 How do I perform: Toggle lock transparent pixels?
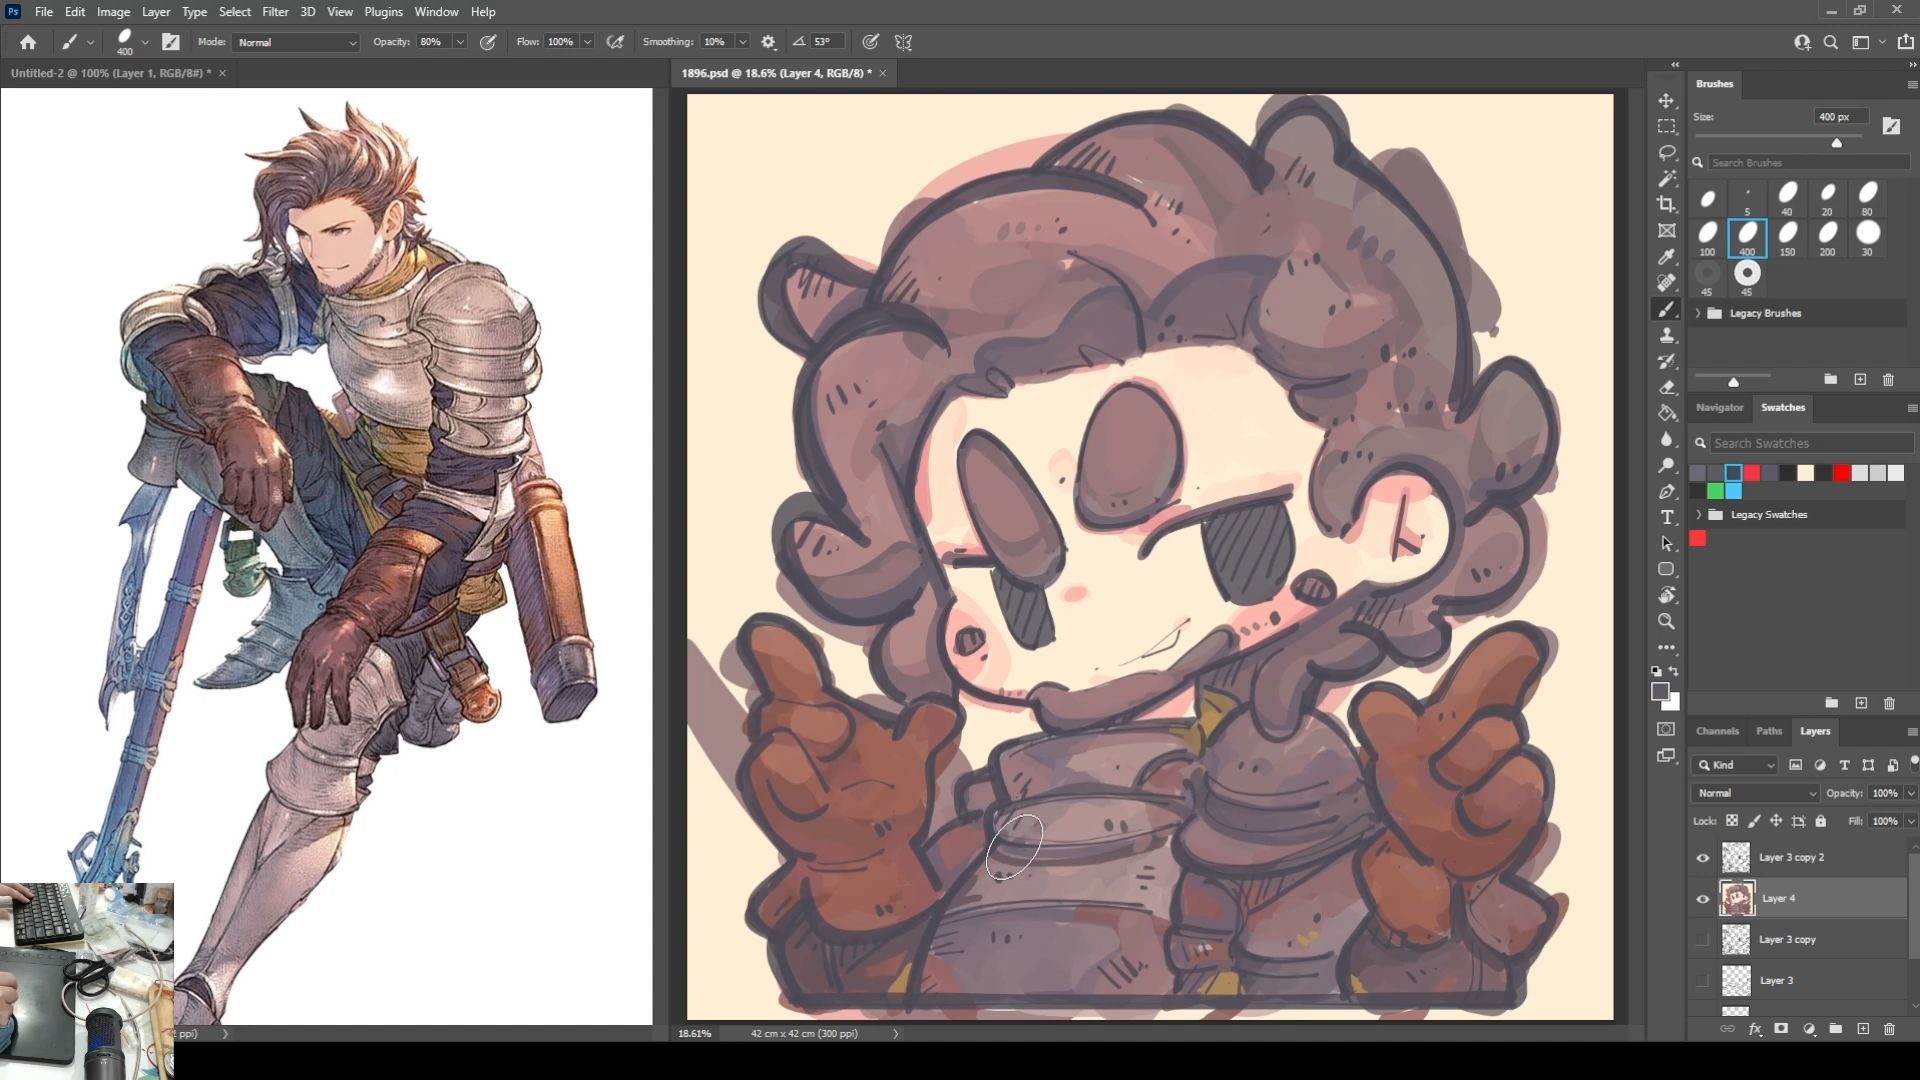click(x=1732, y=821)
